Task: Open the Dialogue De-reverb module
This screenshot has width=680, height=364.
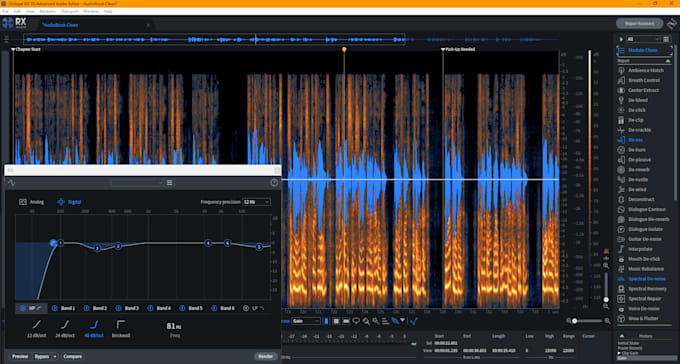Action: [643, 220]
